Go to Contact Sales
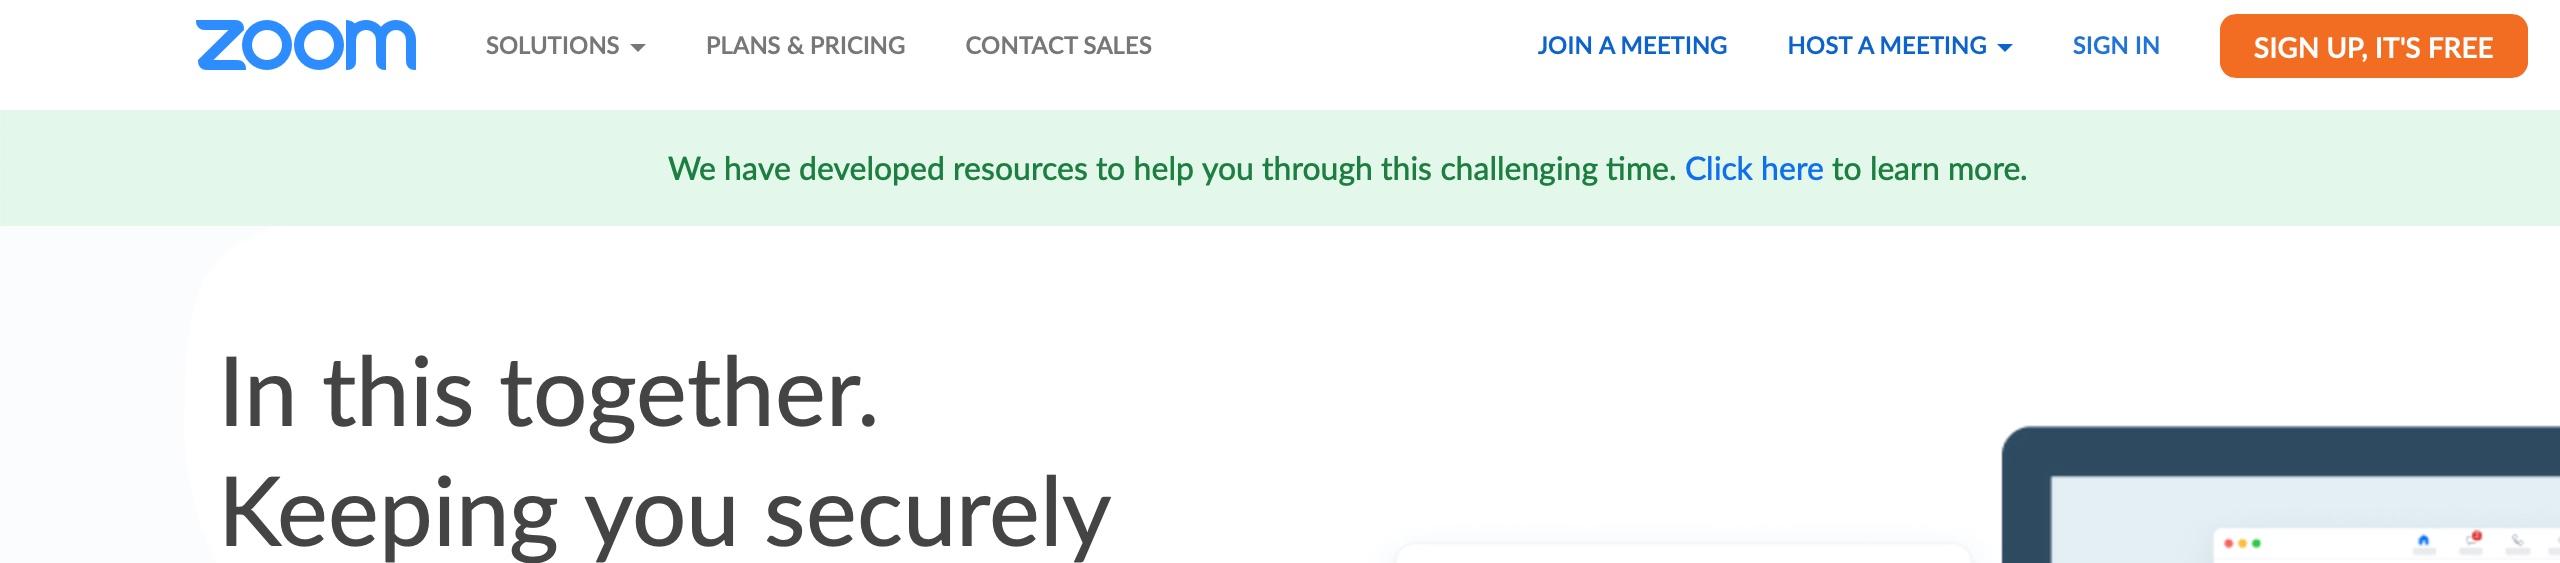 (x=1058, y=46)
